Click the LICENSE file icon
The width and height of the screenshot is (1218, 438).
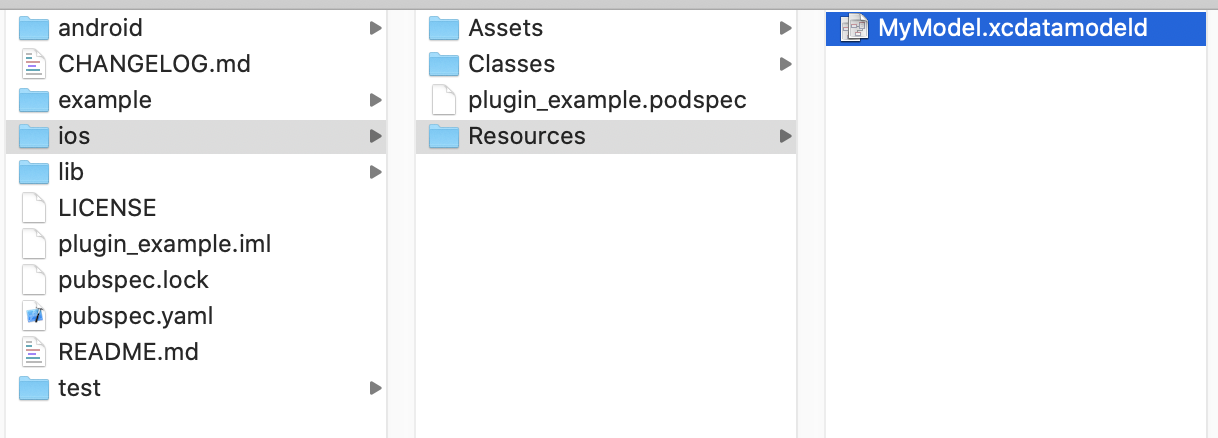[x=34, y=208]
